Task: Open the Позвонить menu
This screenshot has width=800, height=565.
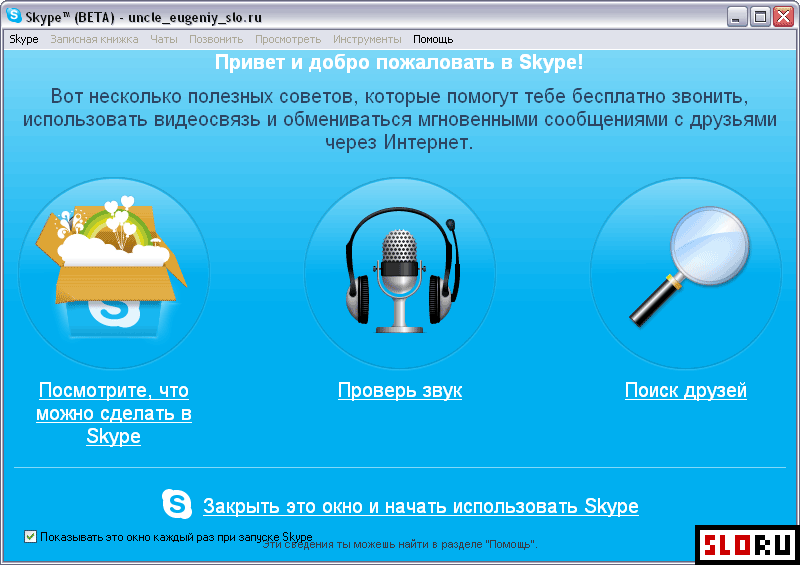Action: tap(216, 39)
